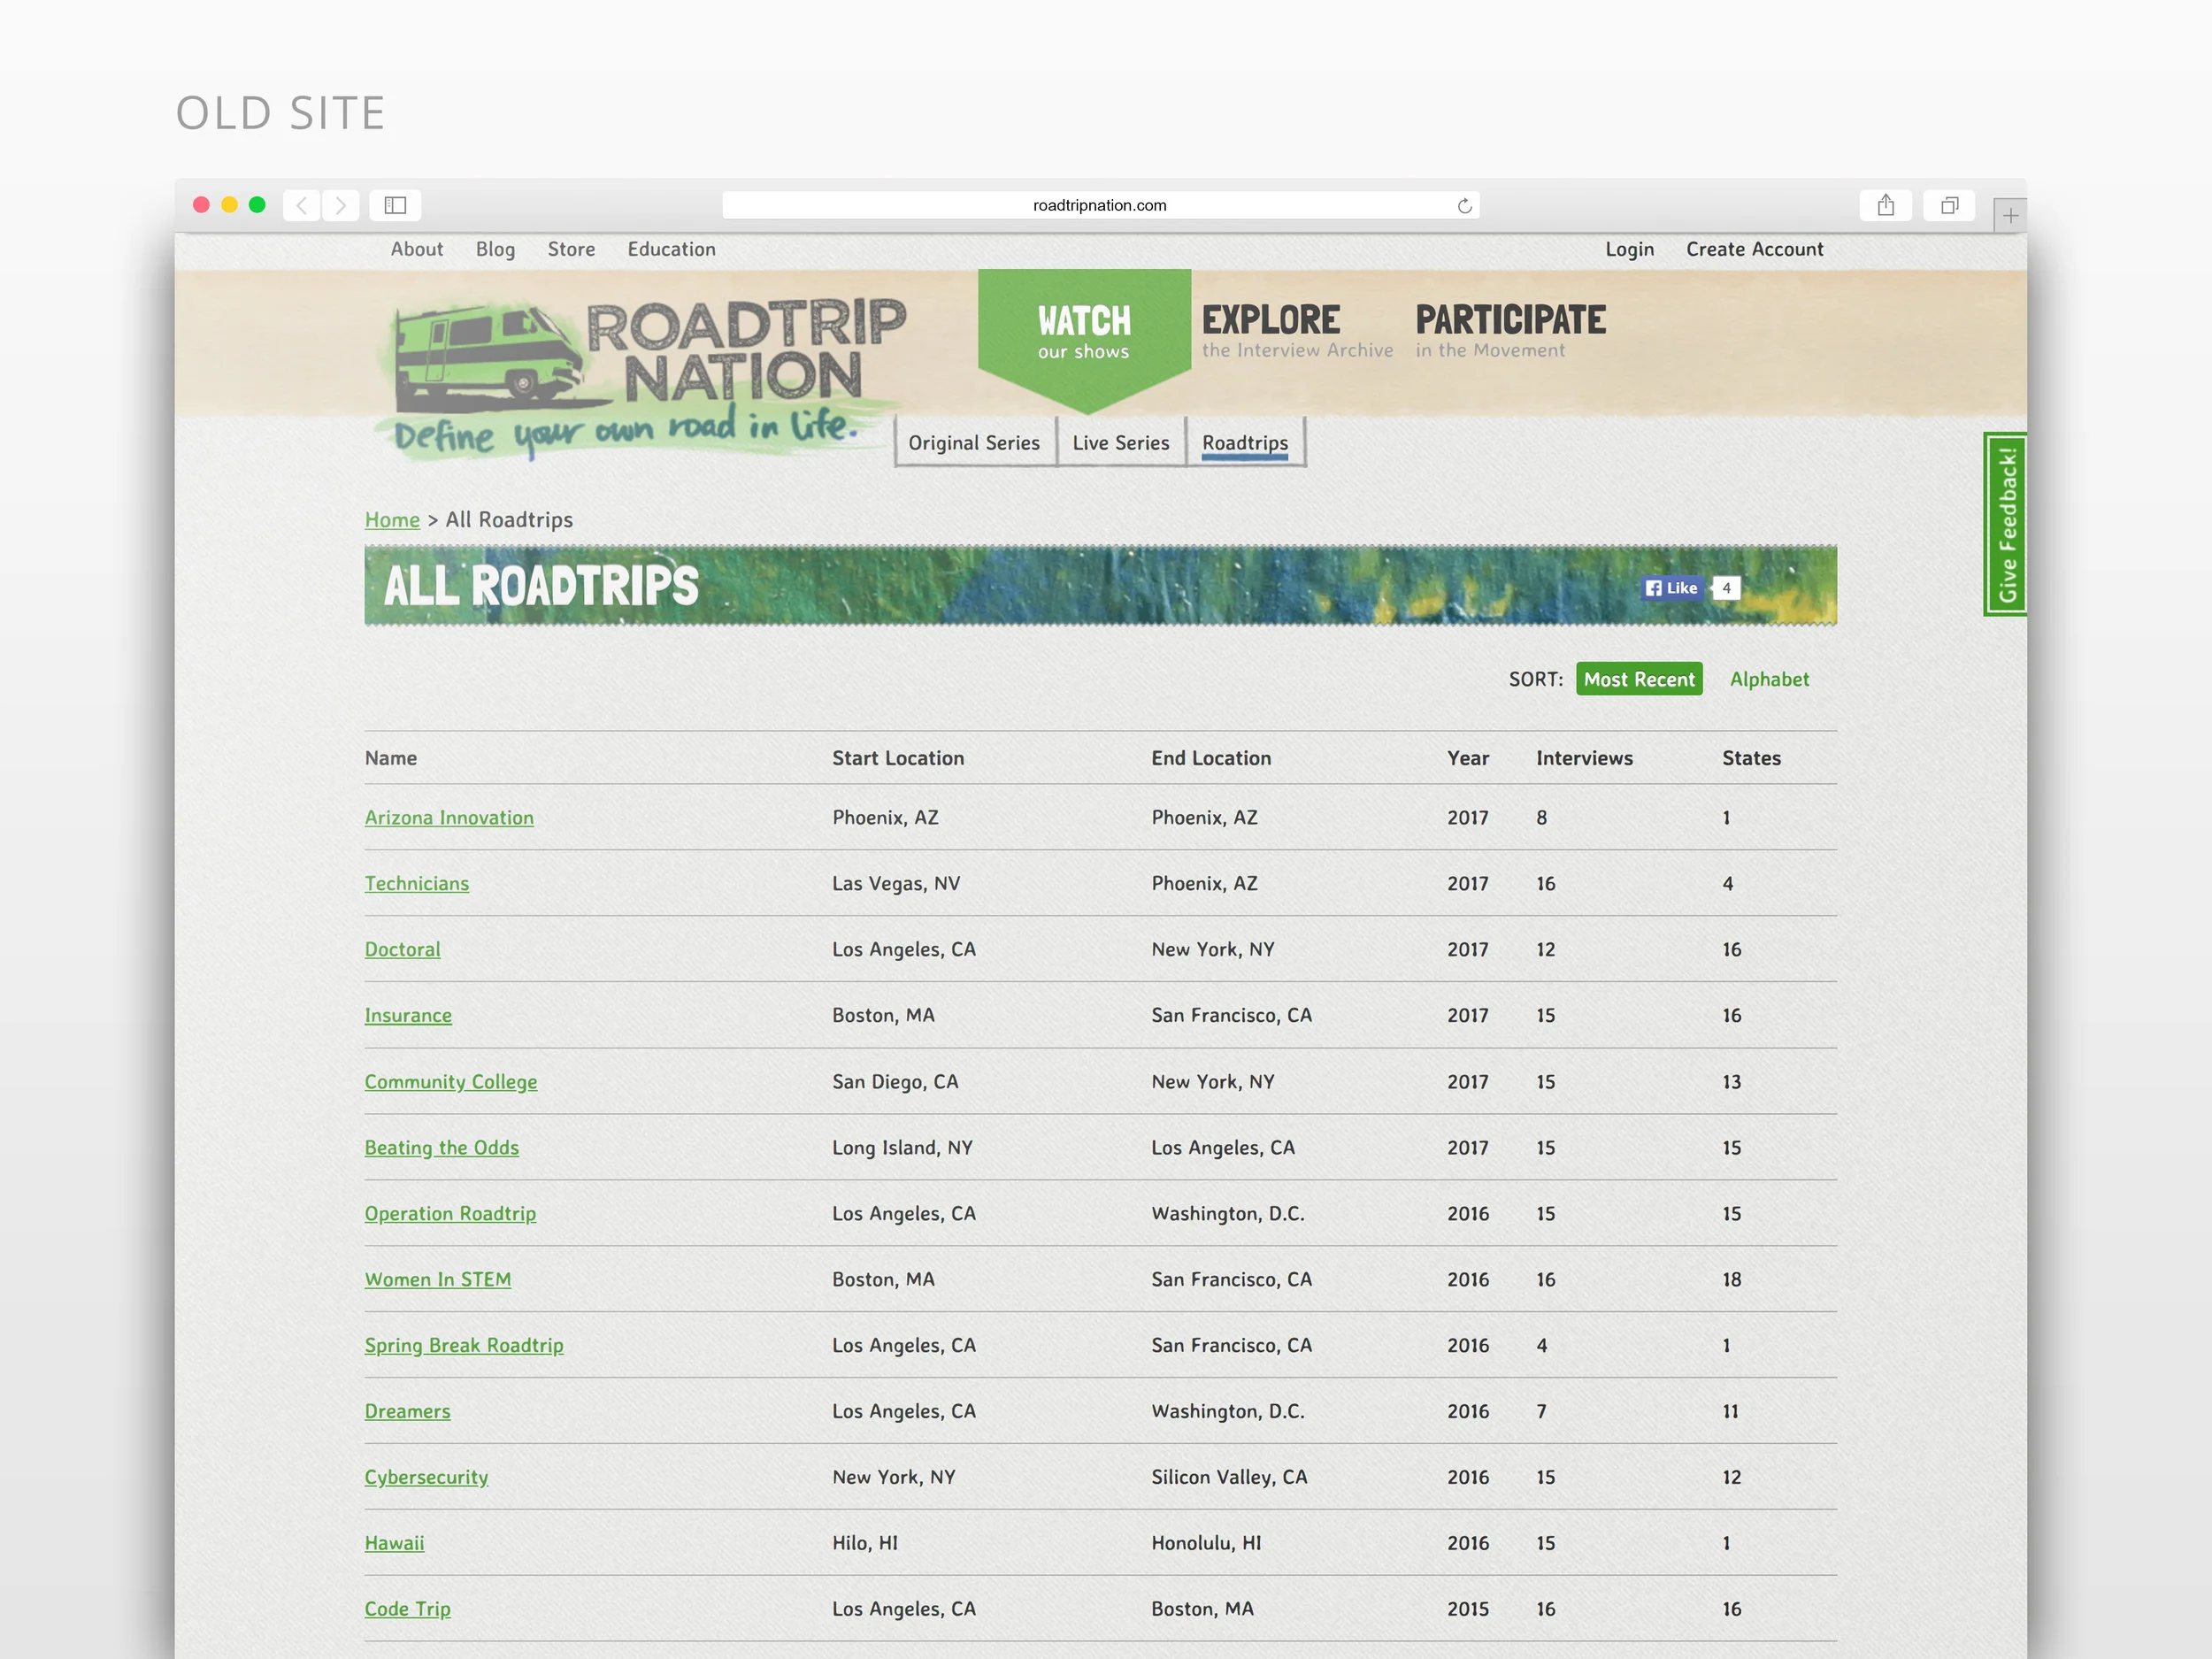Click the roadtripnation.com address bar
The height and width of the screenshot is (1659, 2212).
pyautogui.click(x=1098, y=205)
